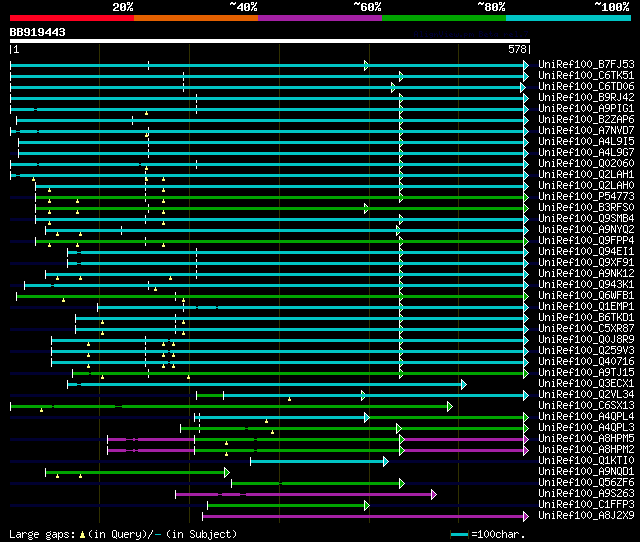Click UniRef100_B3RFS0 label

tap(586, 208)
